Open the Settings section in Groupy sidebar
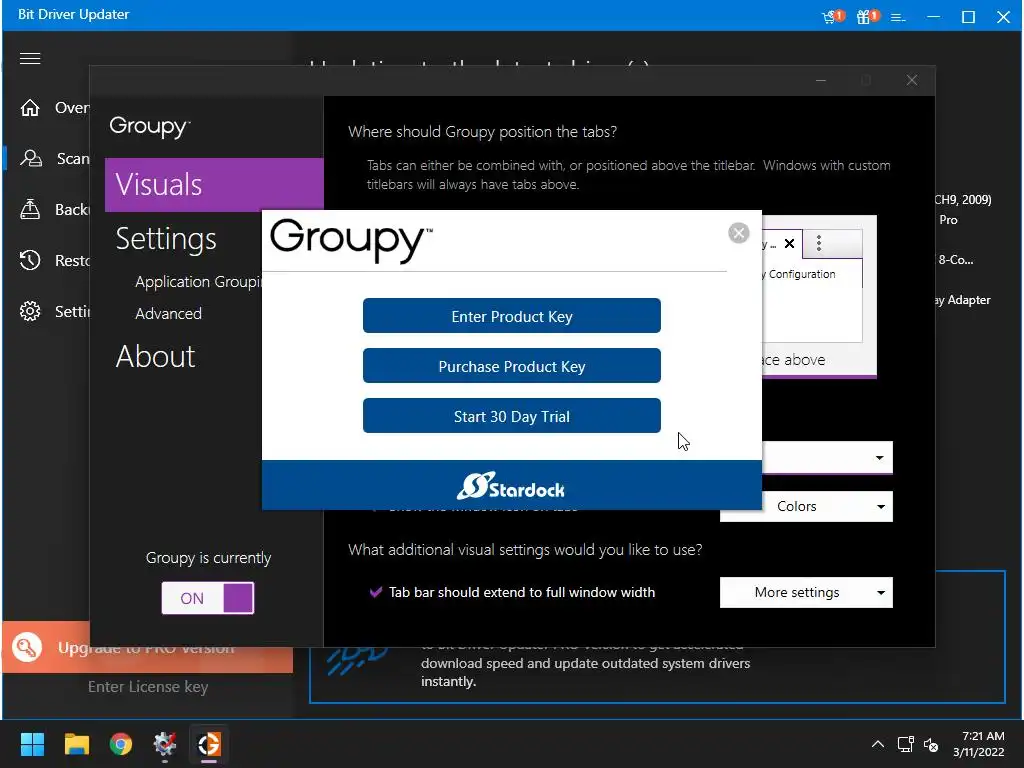The height and width of the screenshot is (768, 1024). [x=166, y=239]
